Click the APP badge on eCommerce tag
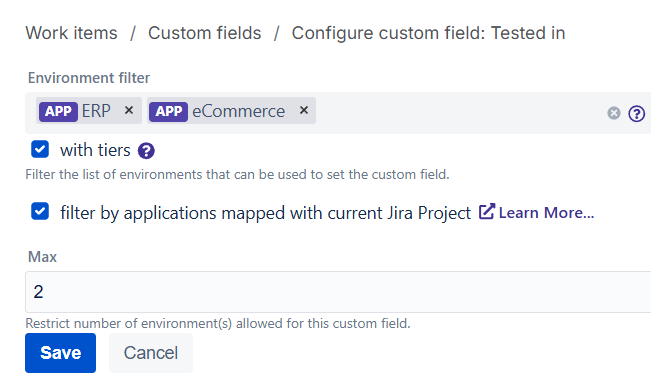Viewport: 651px width, 388px height. tap(169, 111)
